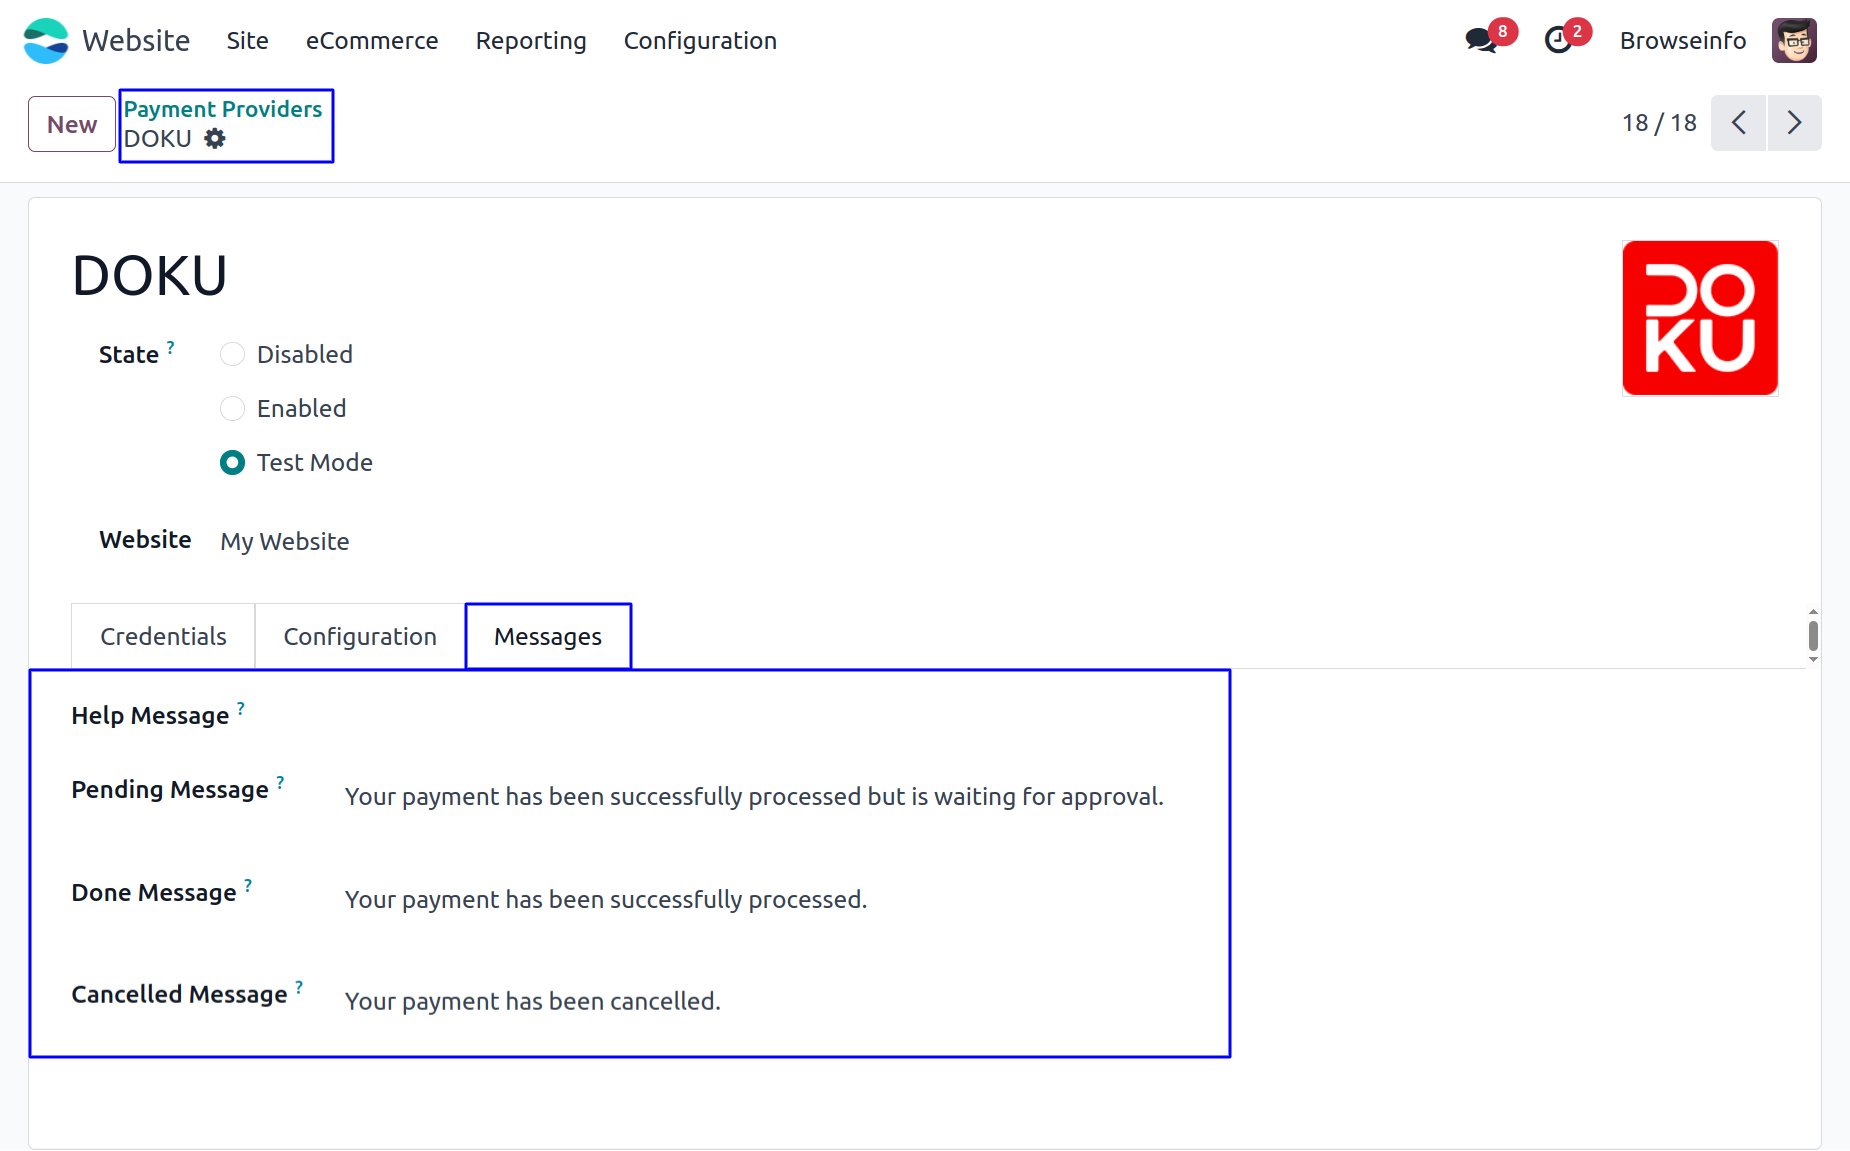Go to the next record arrow
Image resolution: width=1850 pixels, height=1151 pixels.
[x=1794, y=123]
